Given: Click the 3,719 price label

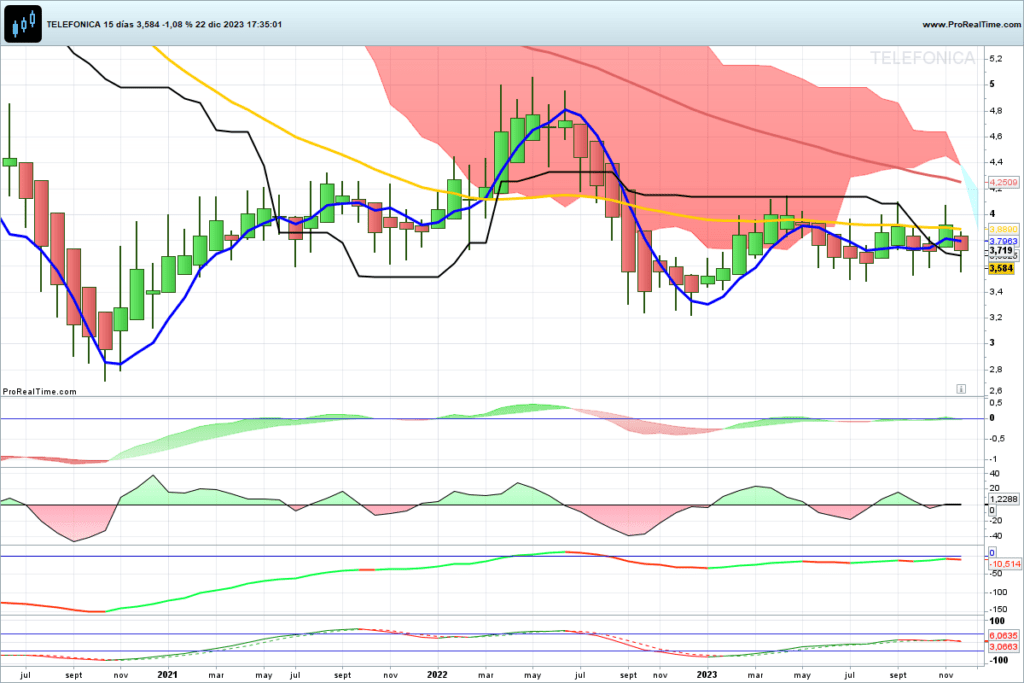Looking at the screenshot, I should [1001, 250].
